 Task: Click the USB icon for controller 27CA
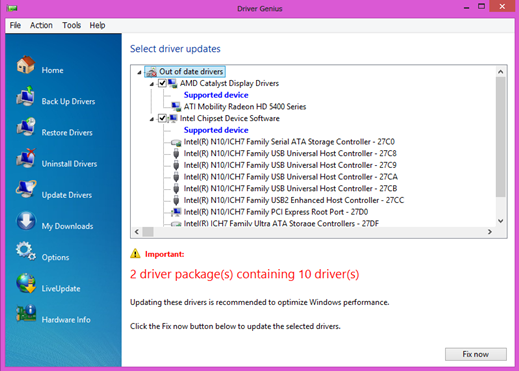[x=176, y=177]
